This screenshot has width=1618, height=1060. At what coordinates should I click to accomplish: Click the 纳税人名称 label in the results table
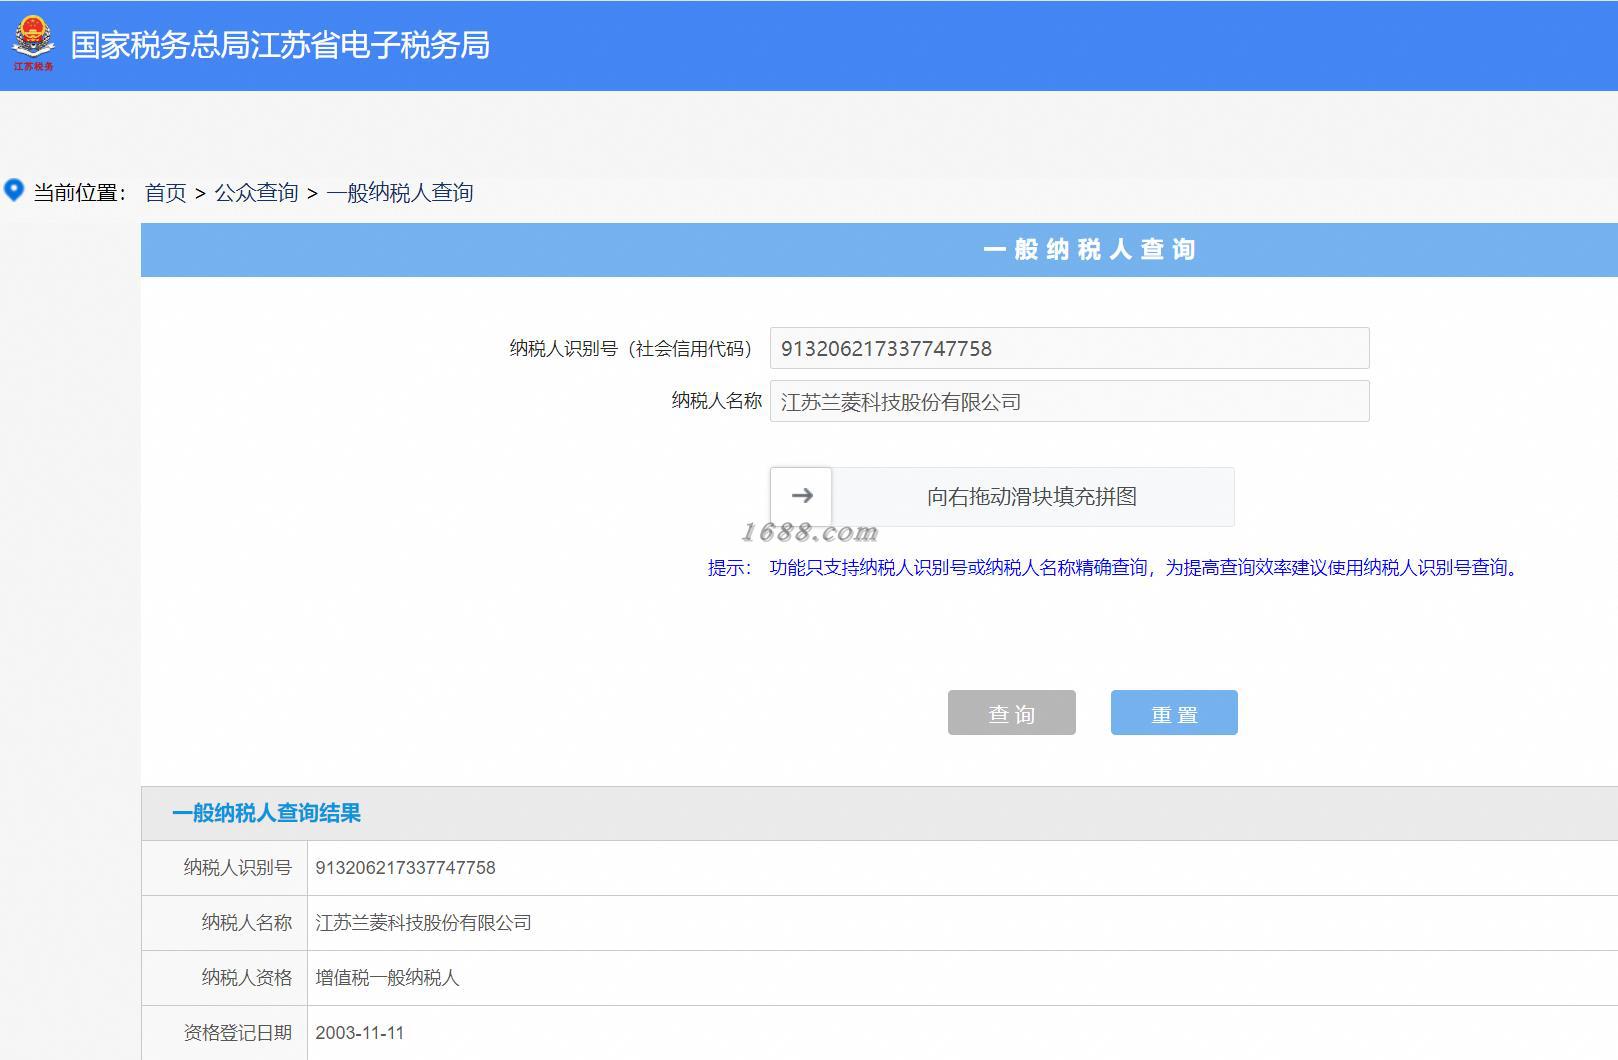pos(246,923)
